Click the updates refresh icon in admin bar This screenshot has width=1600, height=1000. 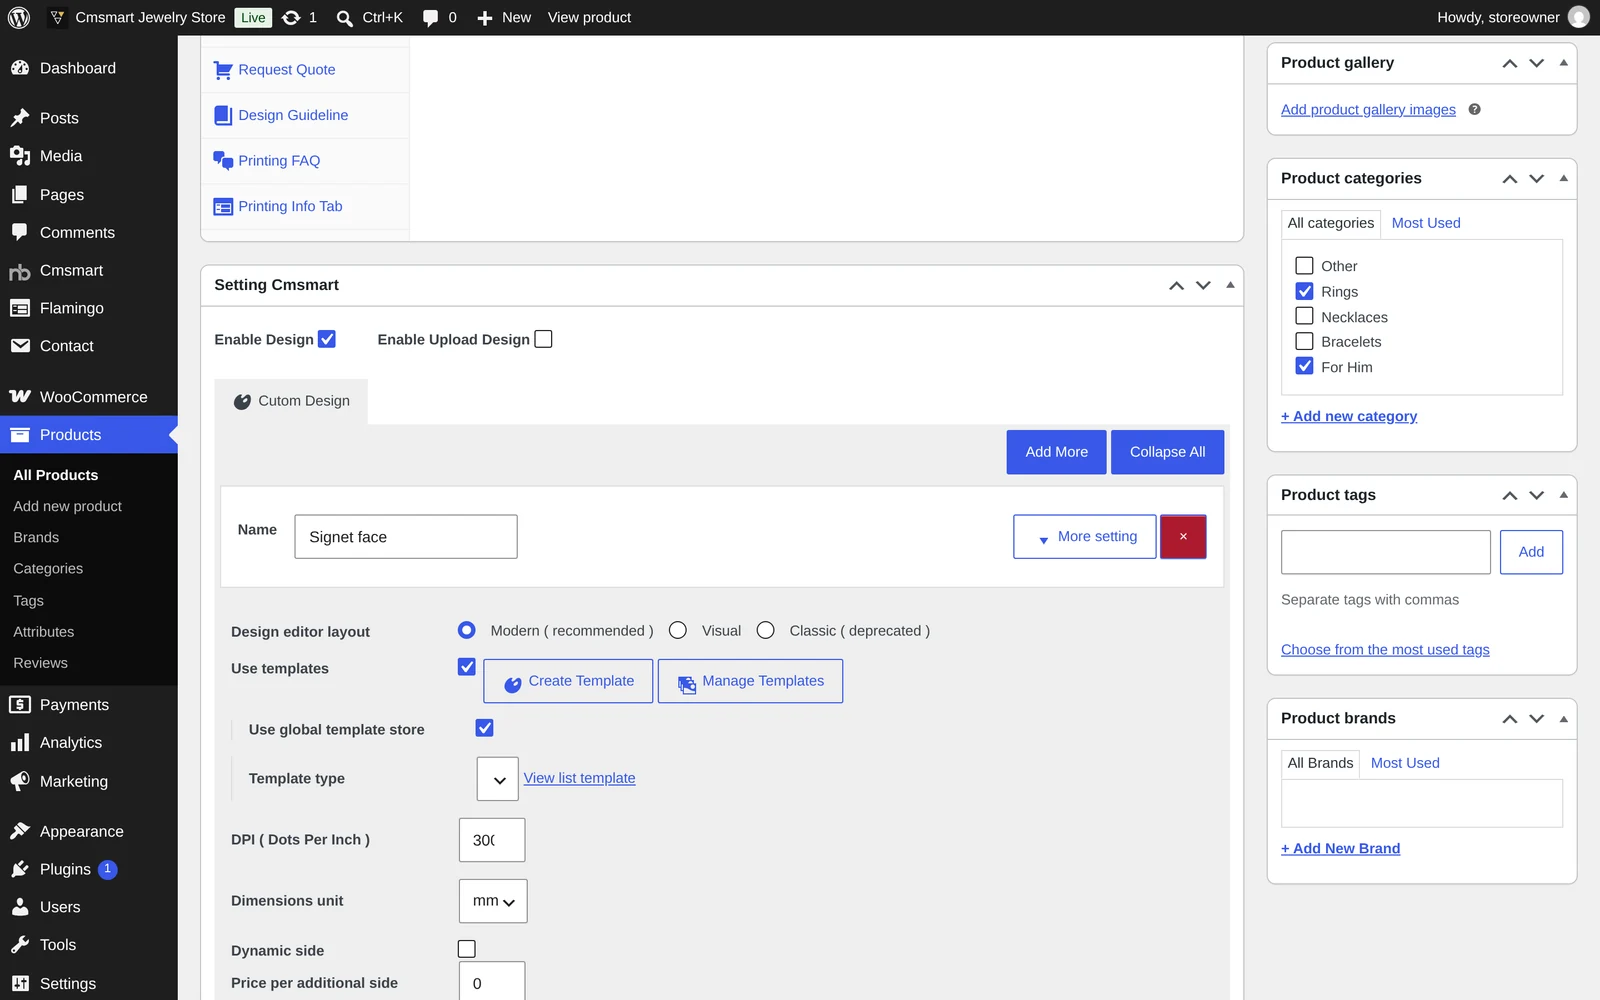[291, 17]
